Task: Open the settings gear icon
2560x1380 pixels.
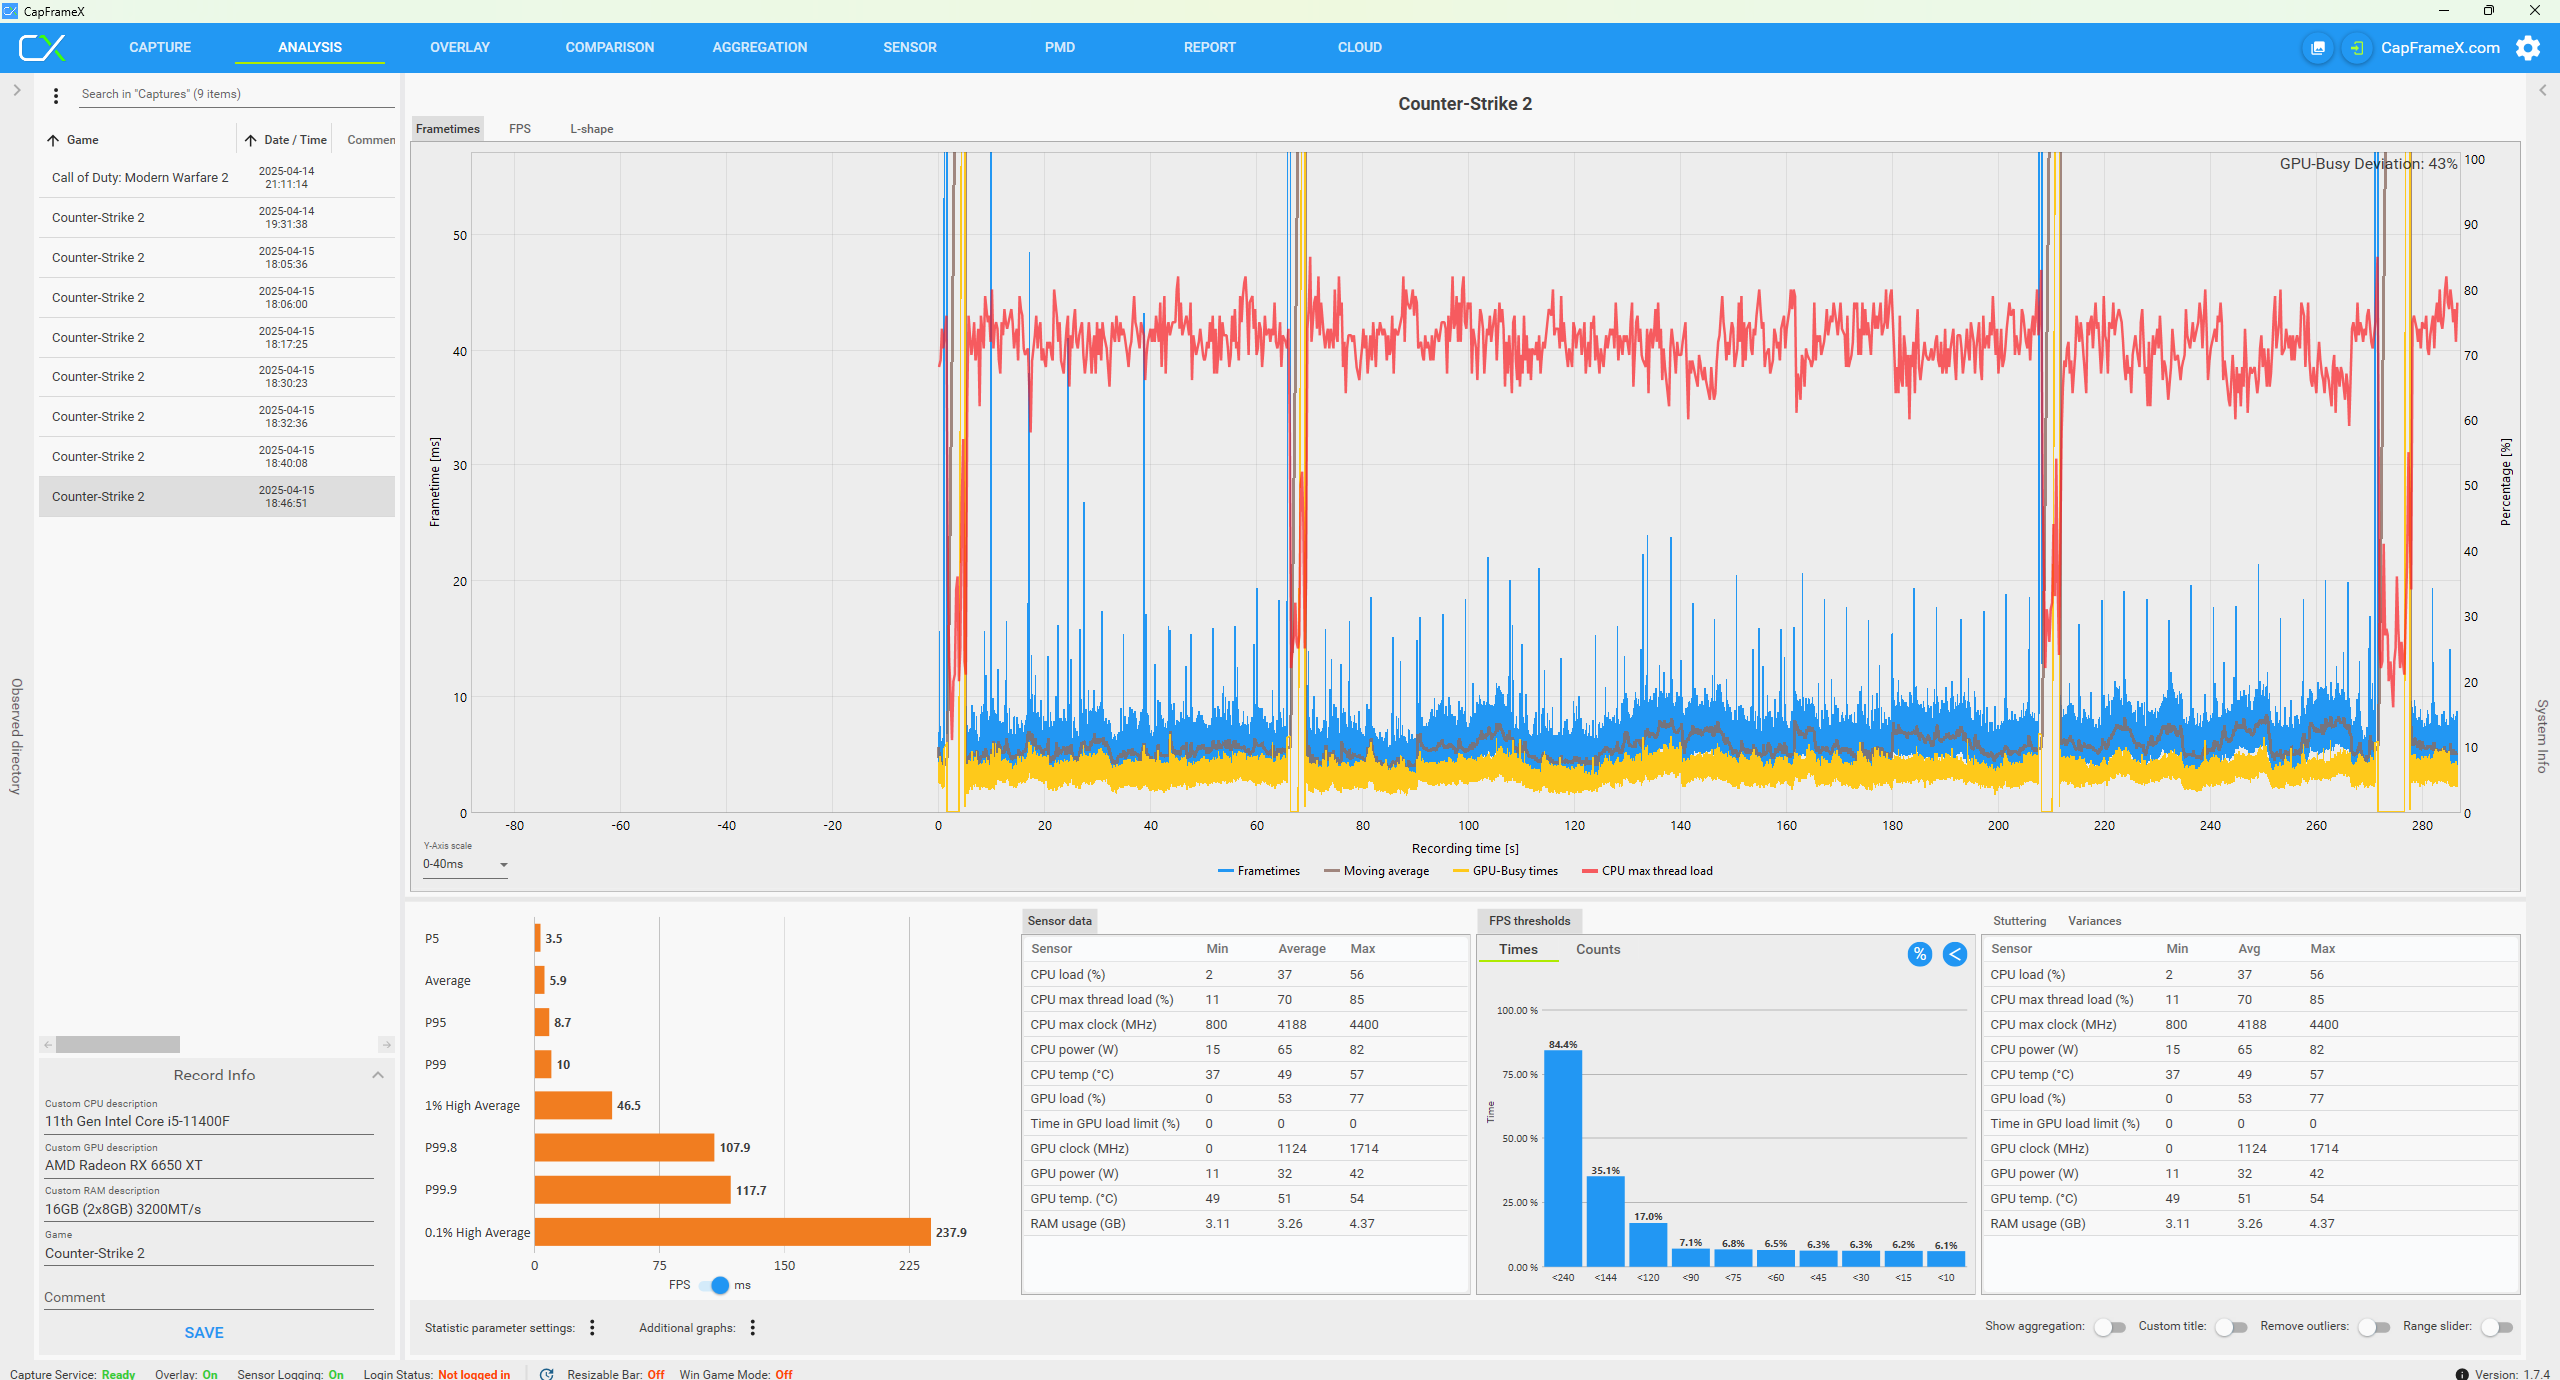Action: 2528,48
